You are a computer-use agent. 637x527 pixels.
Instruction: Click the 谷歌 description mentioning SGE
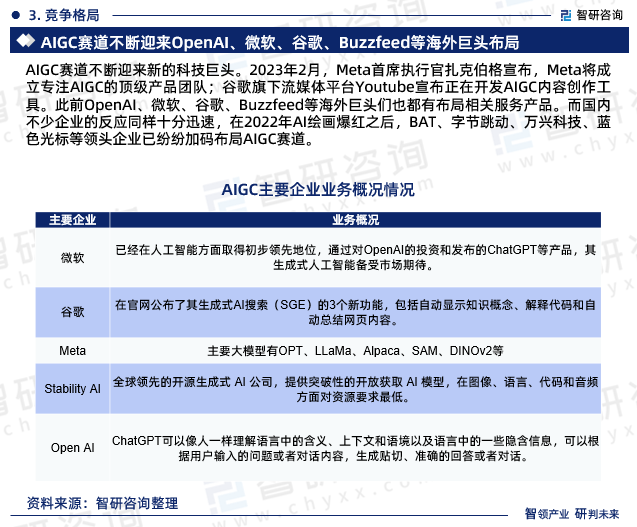click(355, 312)
